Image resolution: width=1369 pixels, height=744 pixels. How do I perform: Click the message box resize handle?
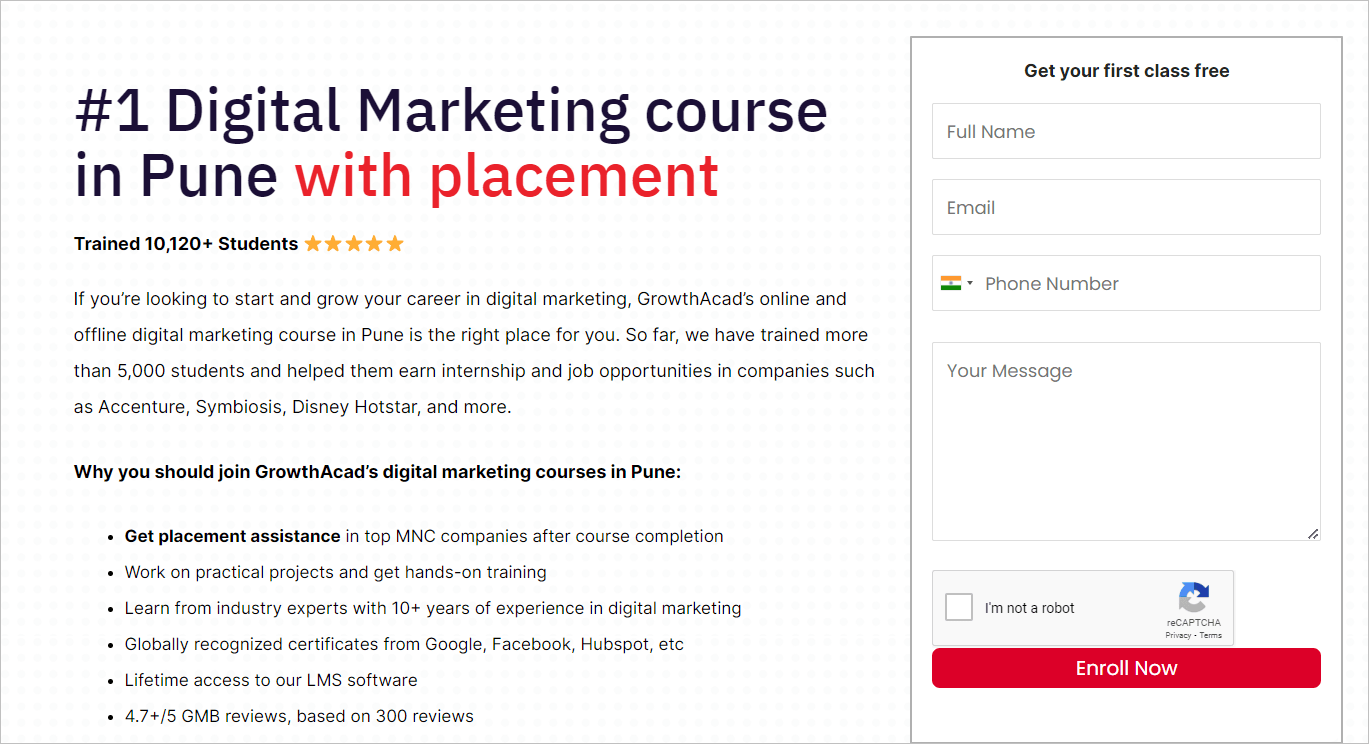pyautogui.click(x=1313, y=534)
